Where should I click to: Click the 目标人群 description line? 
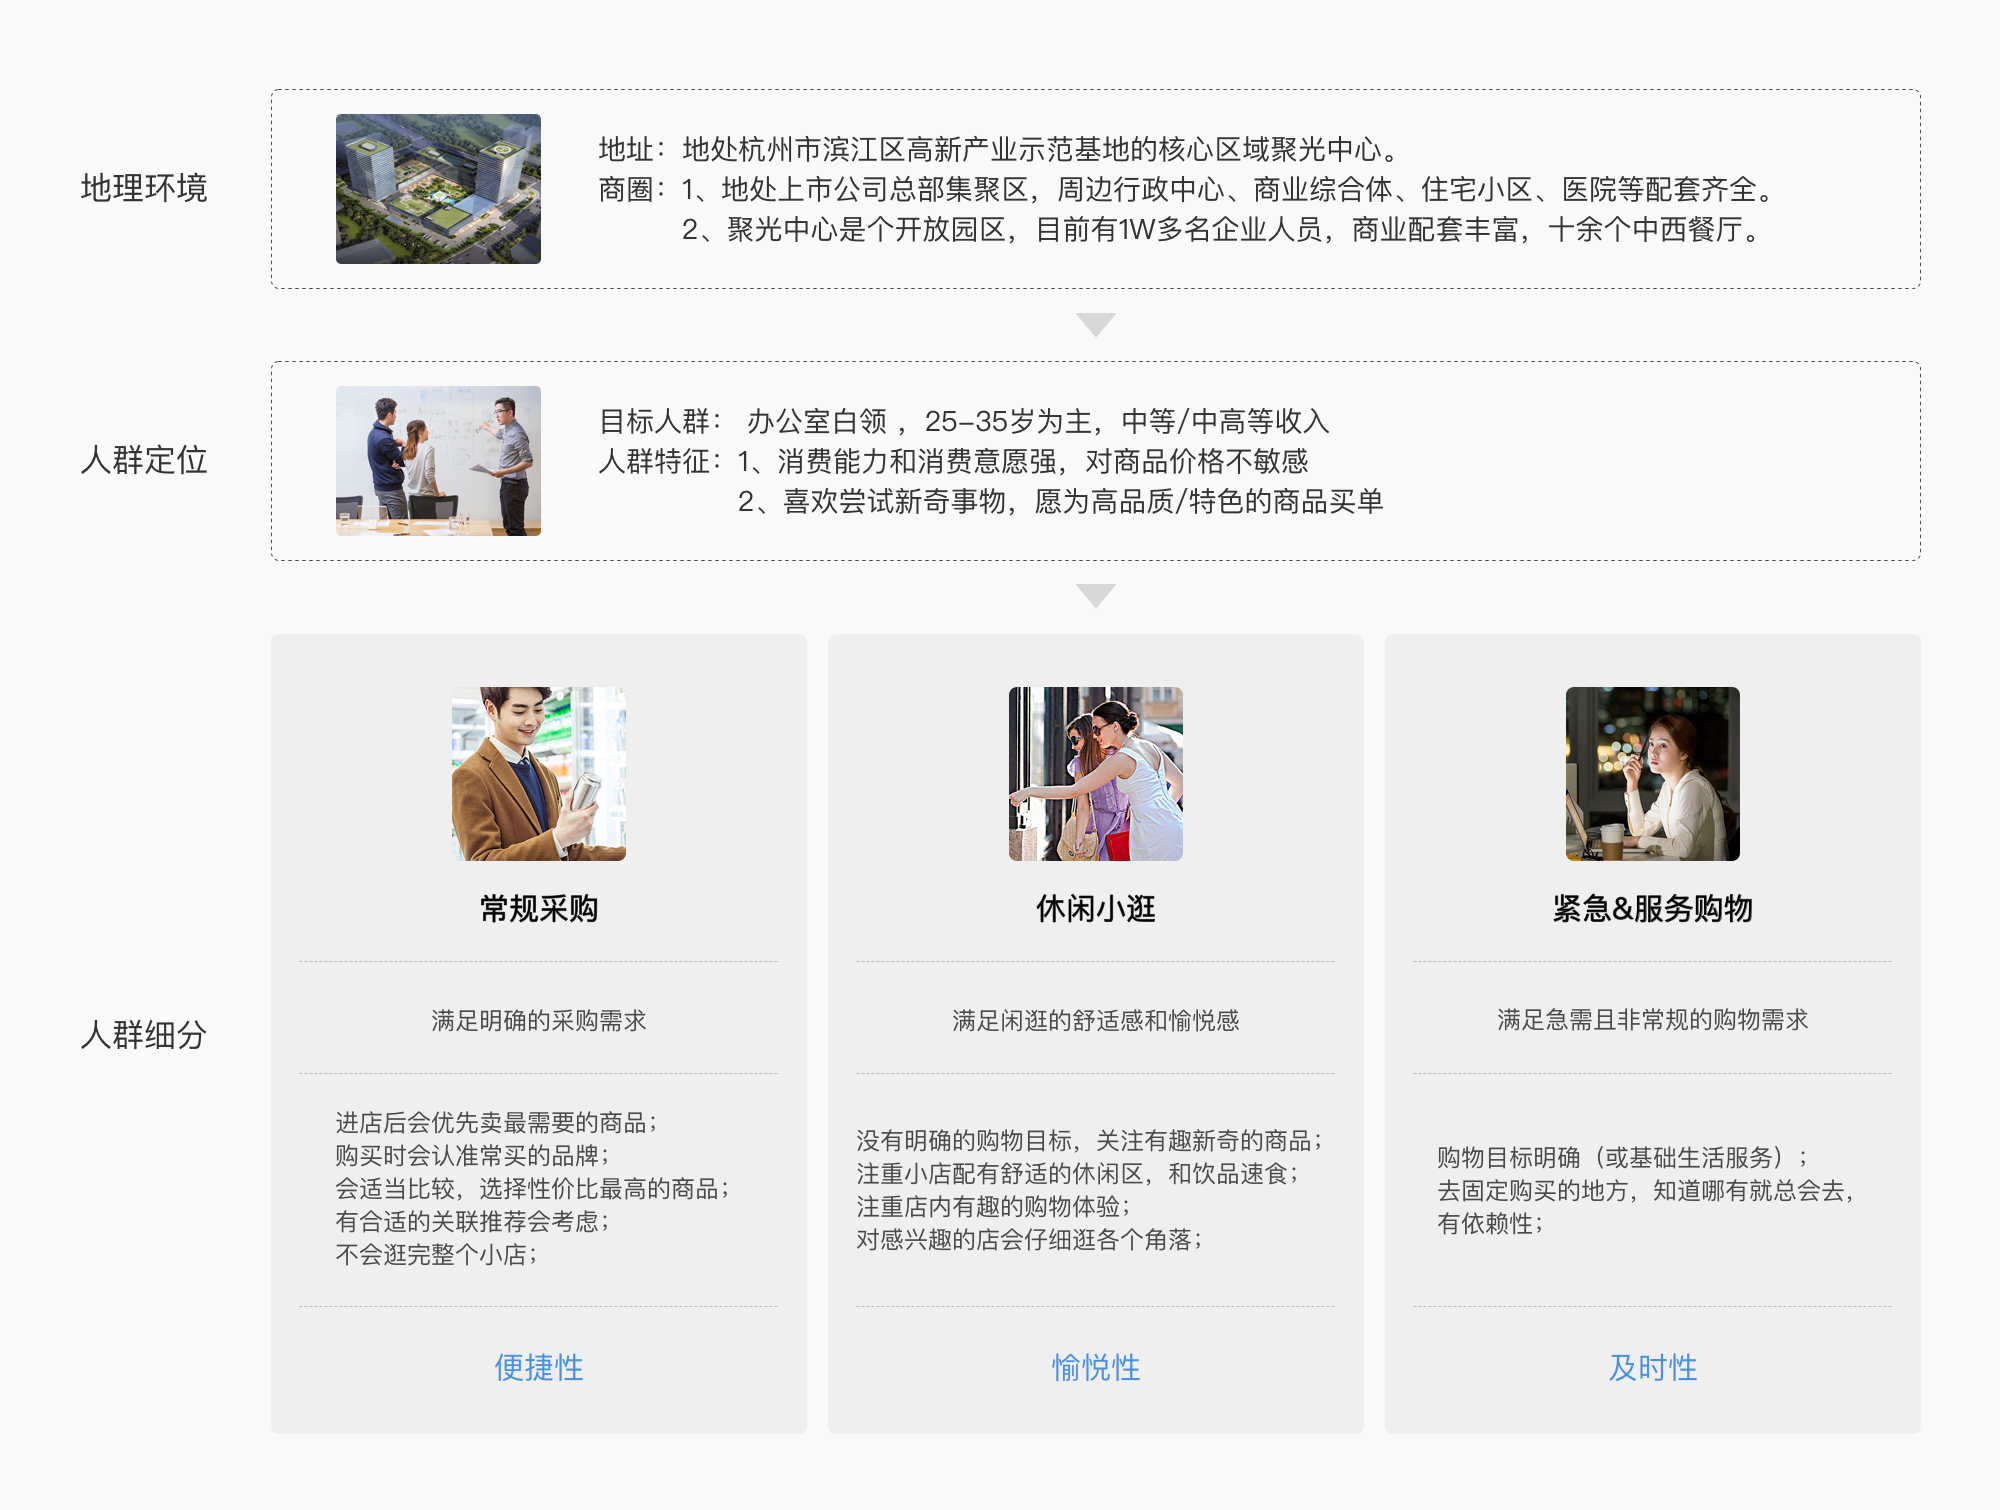coord(963,421)
